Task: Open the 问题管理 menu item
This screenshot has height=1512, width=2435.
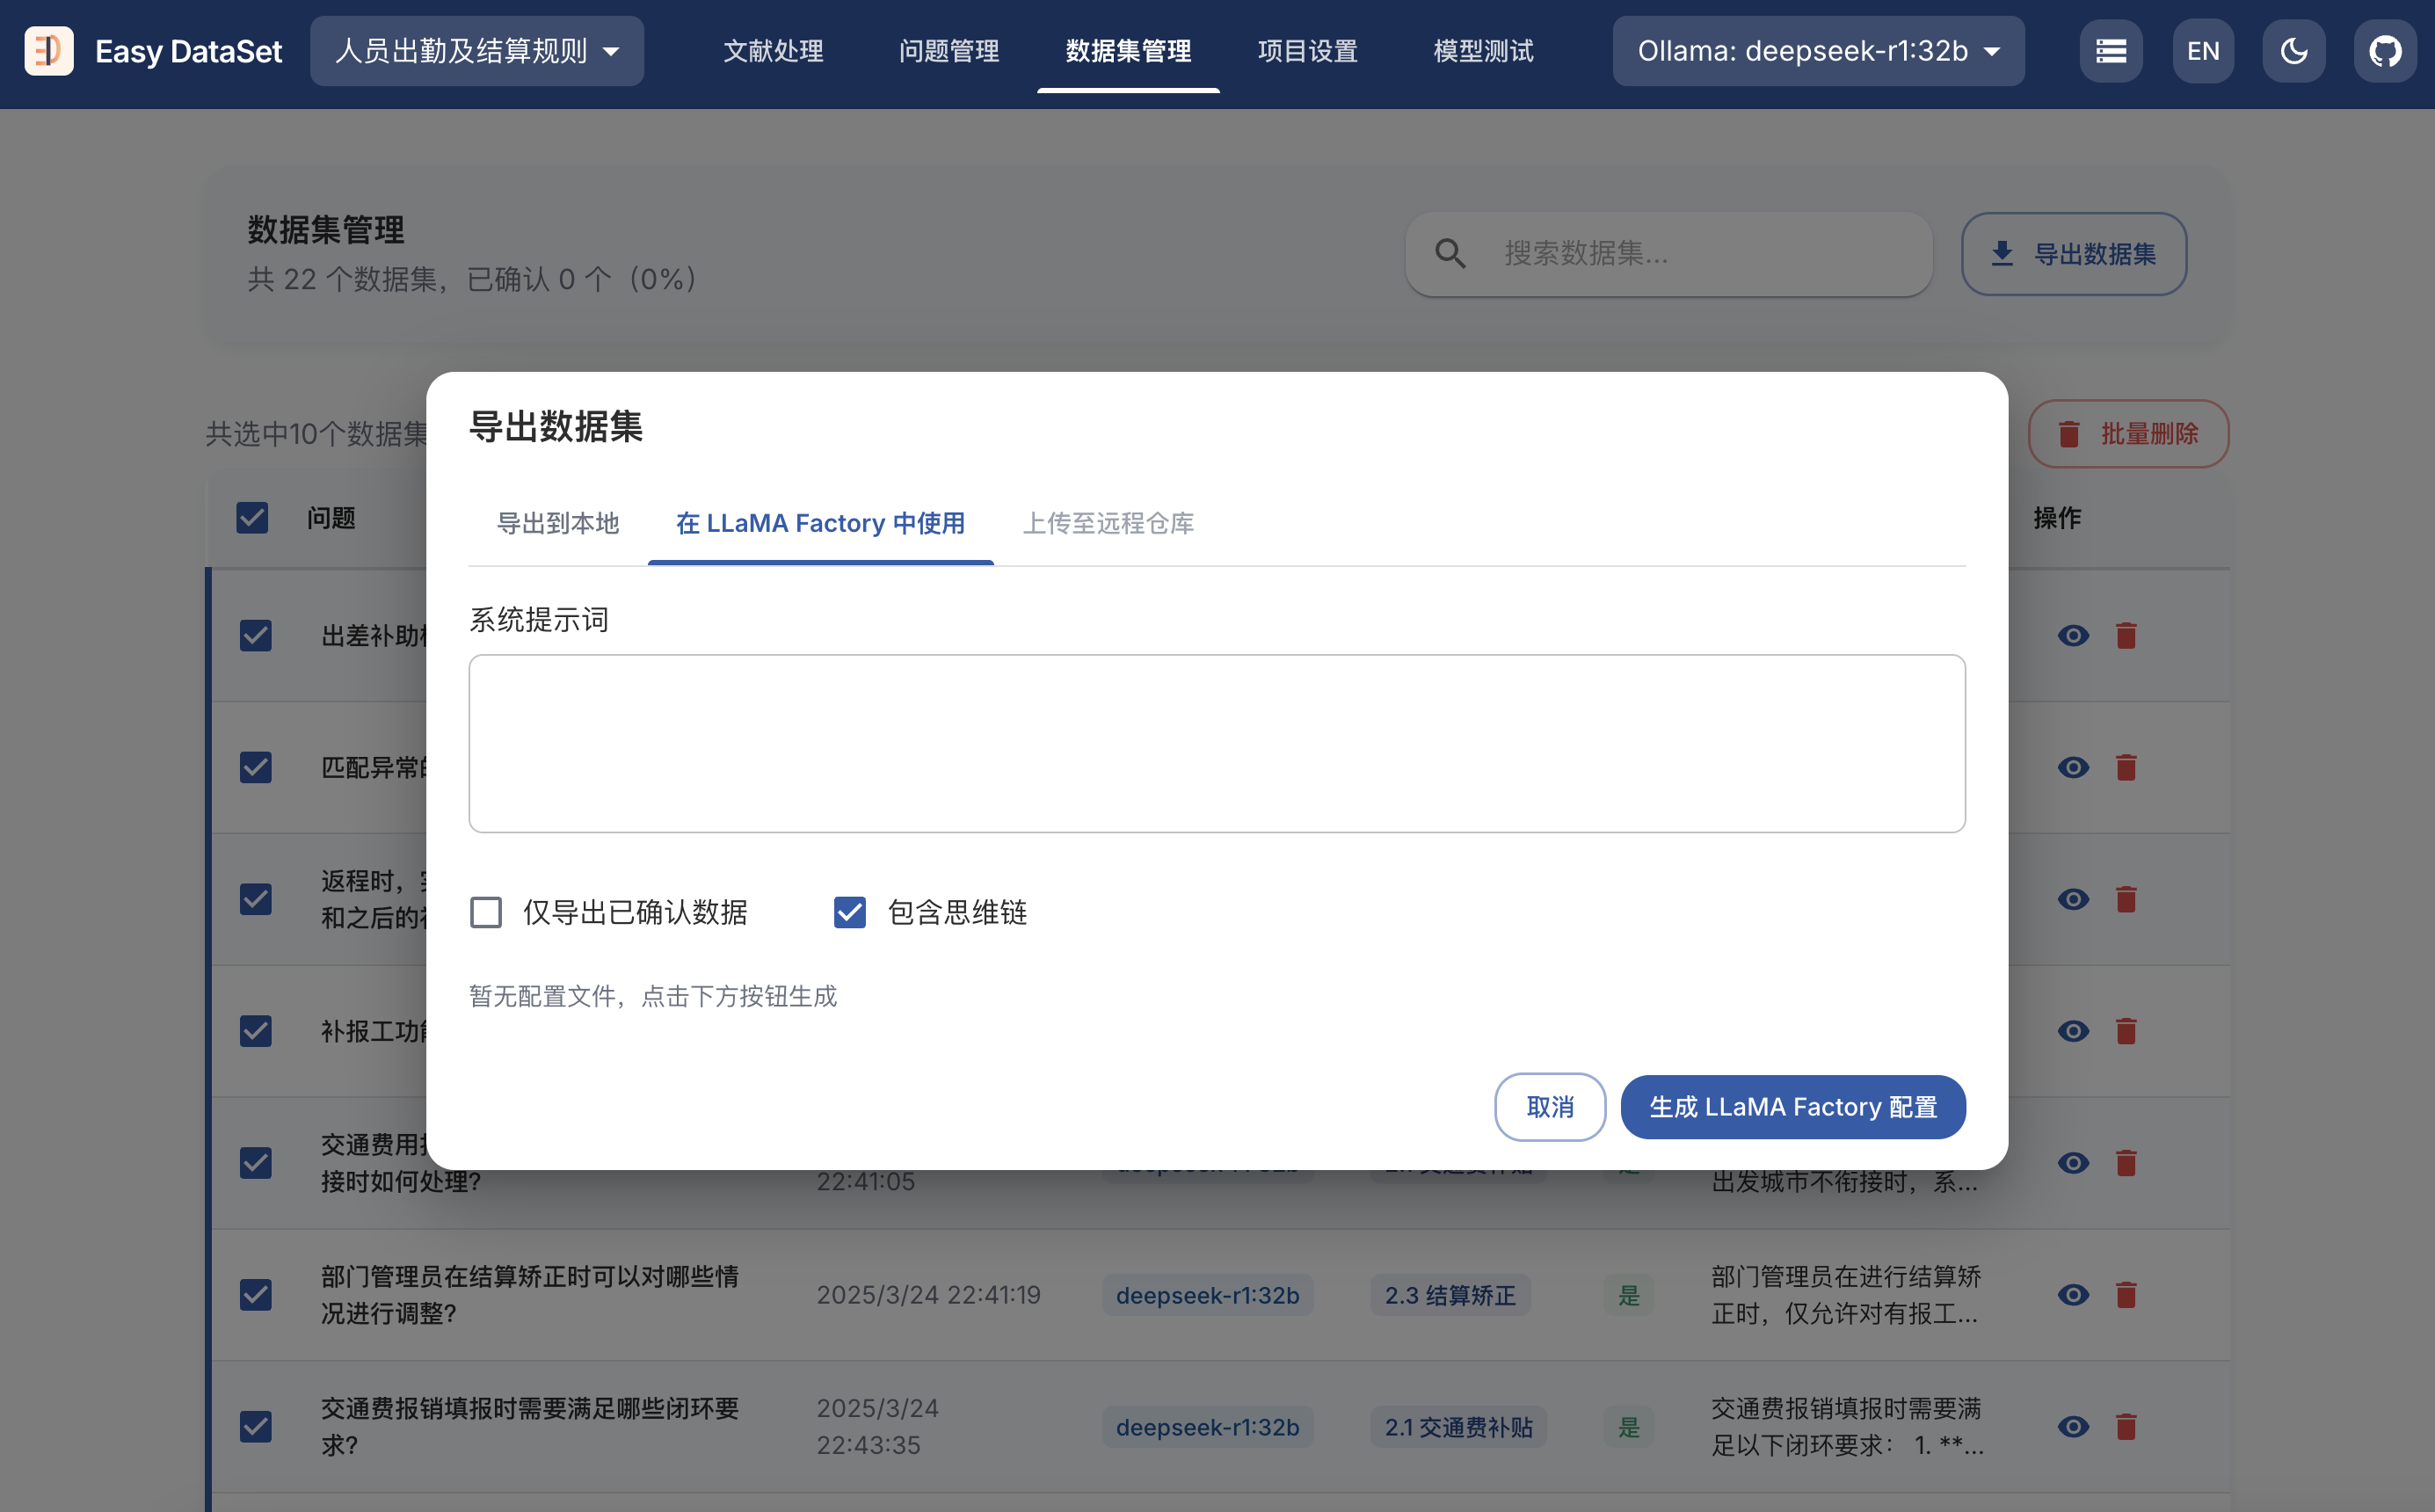Action: 948,51
